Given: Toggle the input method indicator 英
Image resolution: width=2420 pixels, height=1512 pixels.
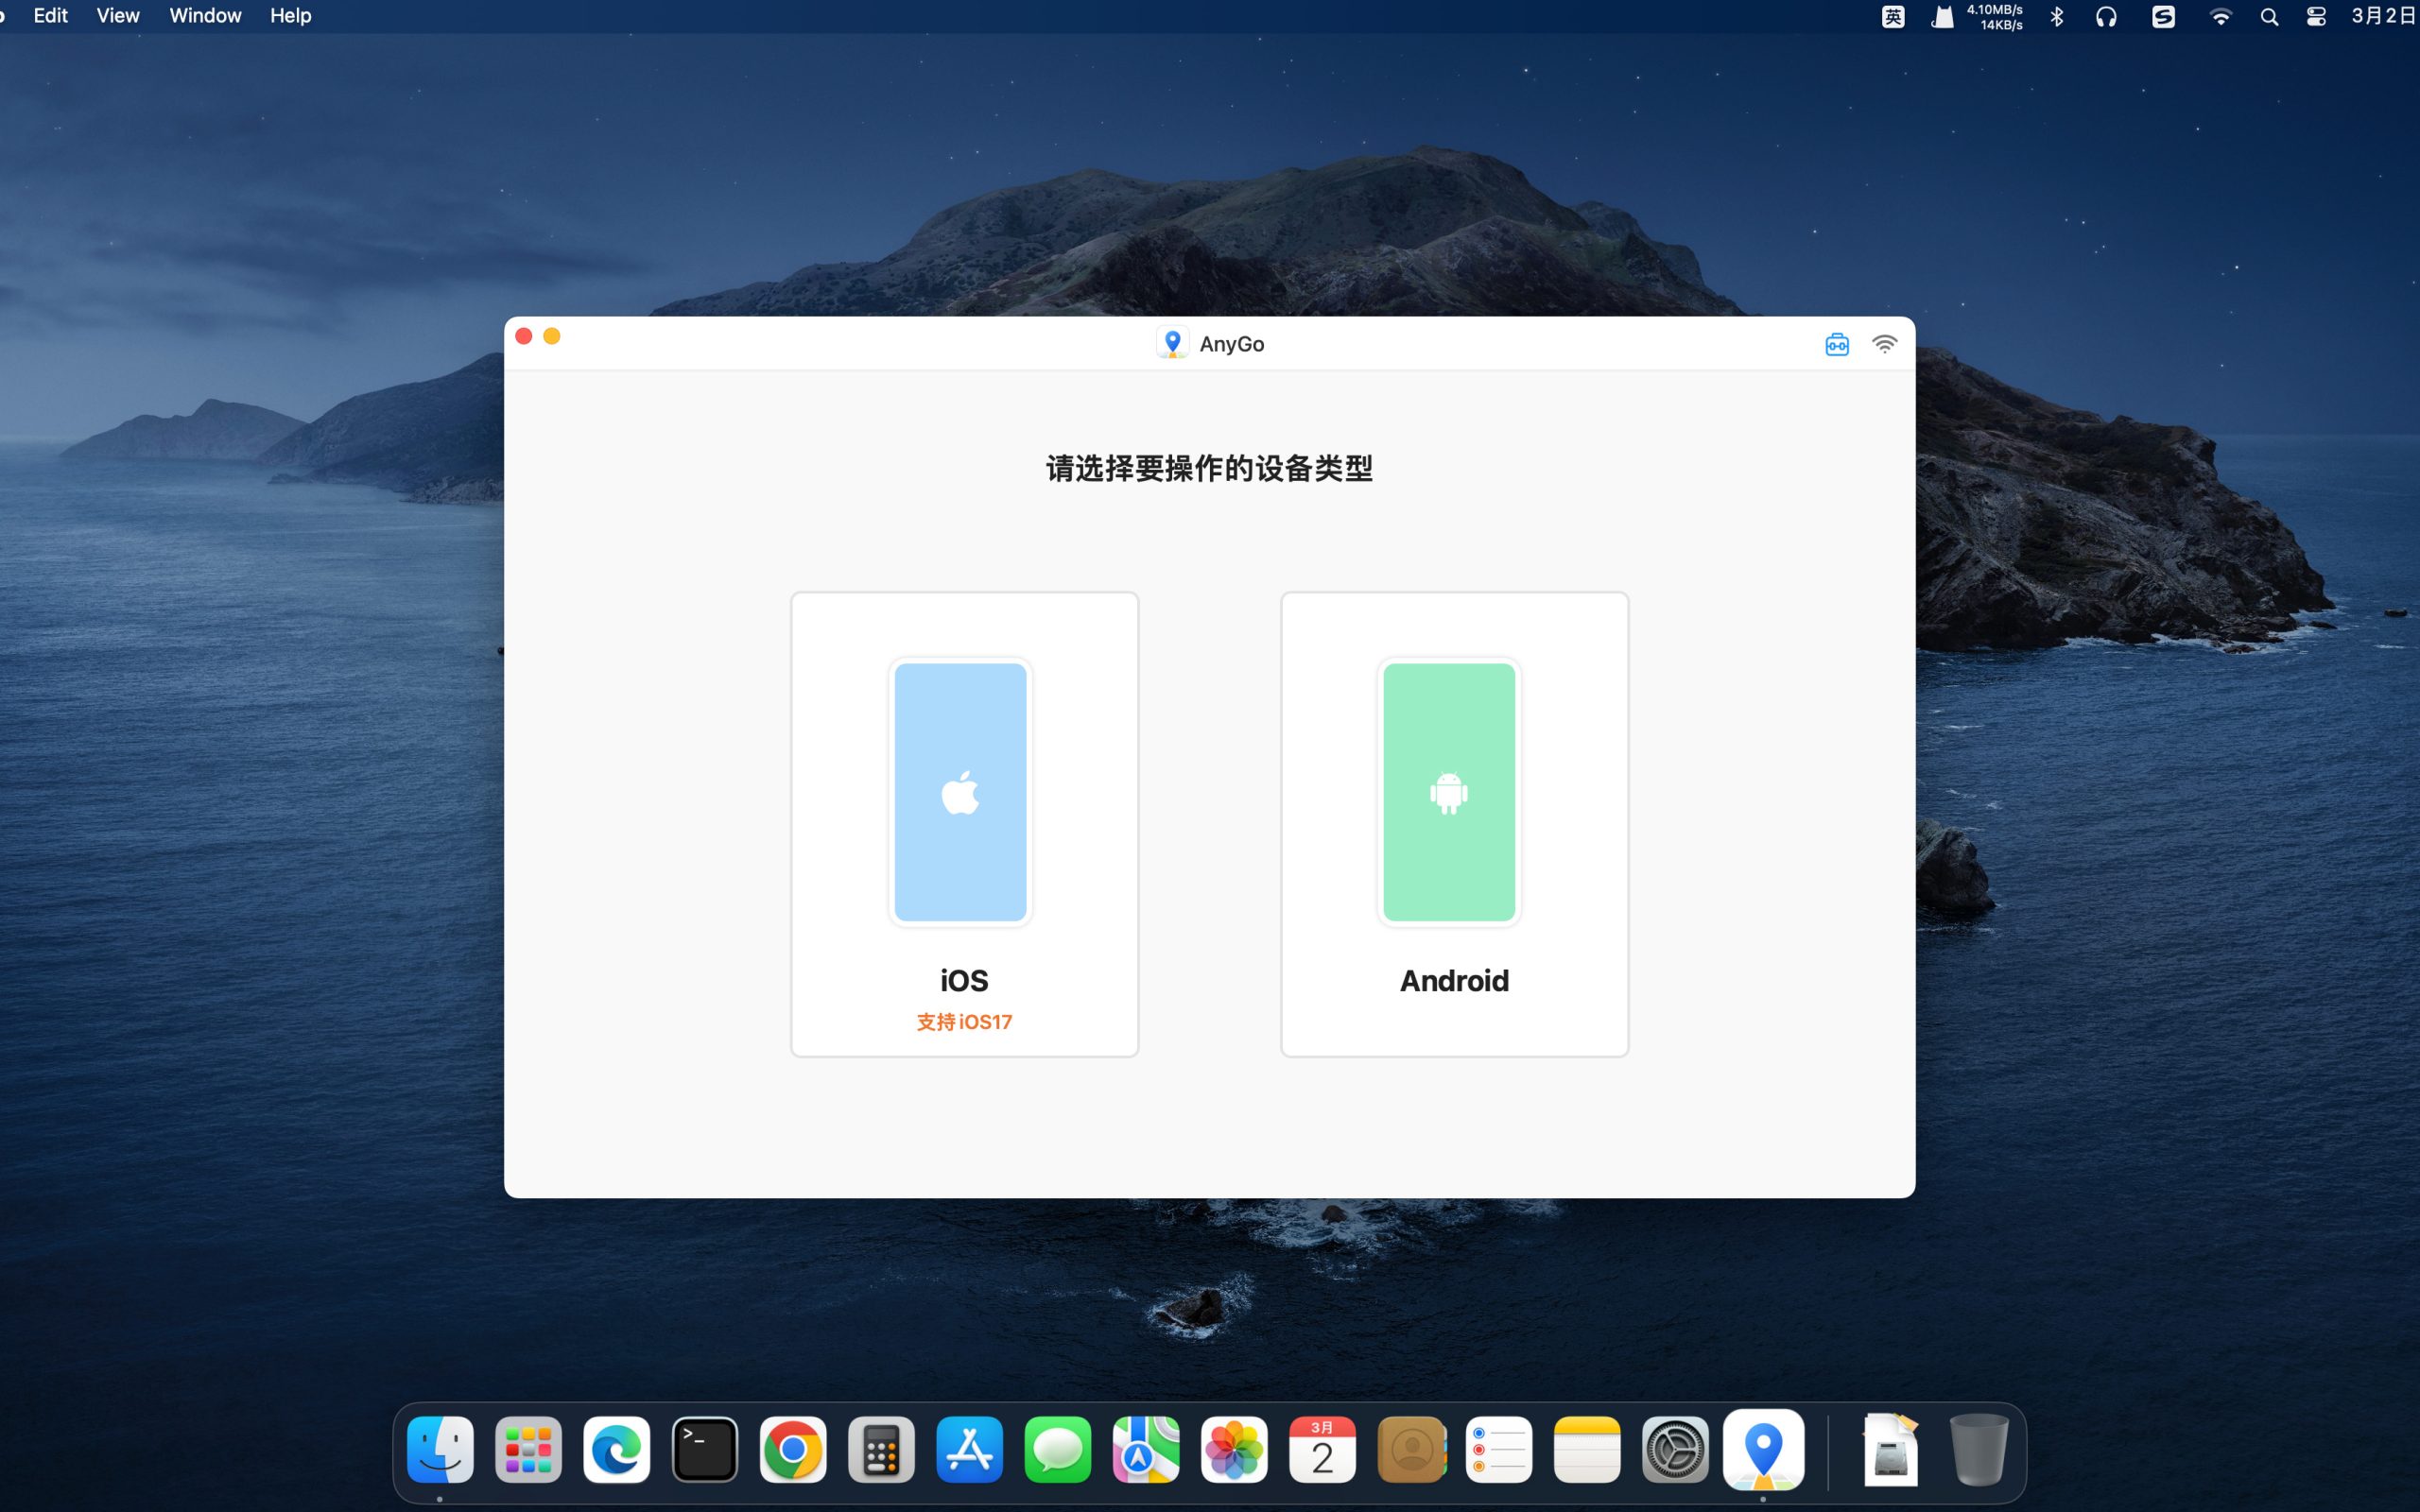Looking at the screenshot, I should (1892, 16).
